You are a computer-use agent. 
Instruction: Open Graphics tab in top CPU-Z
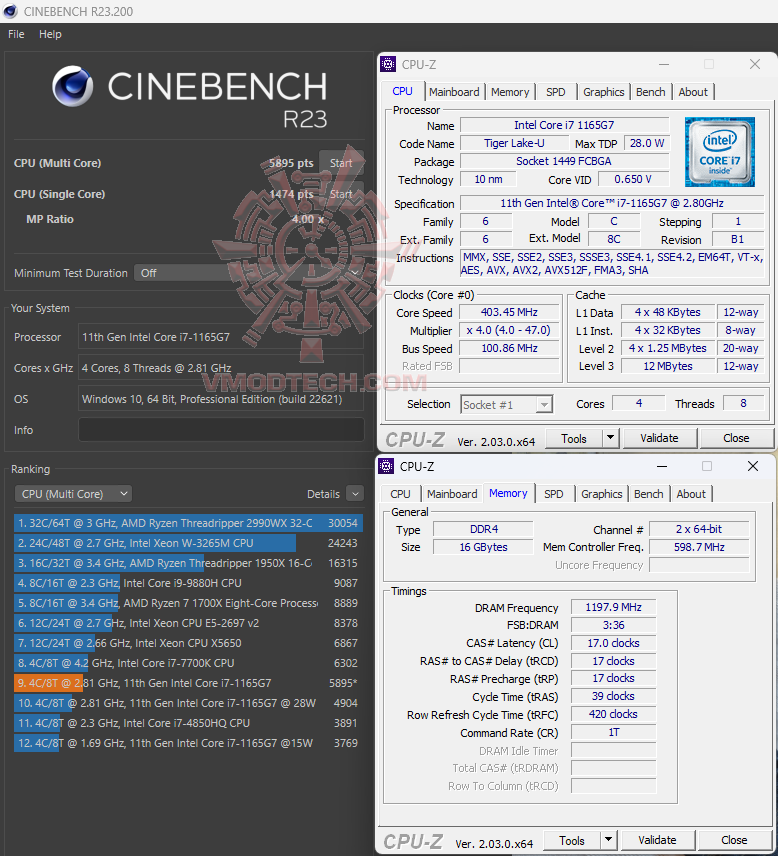point(603,92)
